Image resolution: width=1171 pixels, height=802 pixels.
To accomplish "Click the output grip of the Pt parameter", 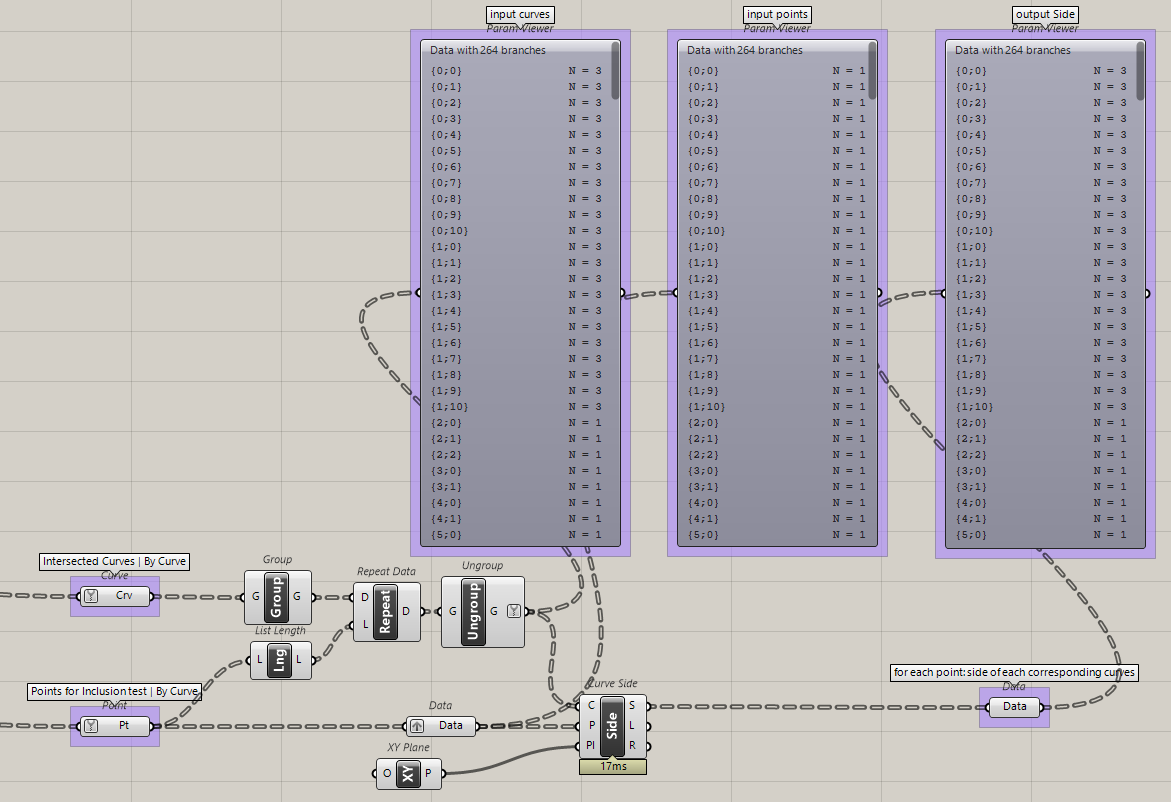I will pyautogui.click(x=152, y=726).
